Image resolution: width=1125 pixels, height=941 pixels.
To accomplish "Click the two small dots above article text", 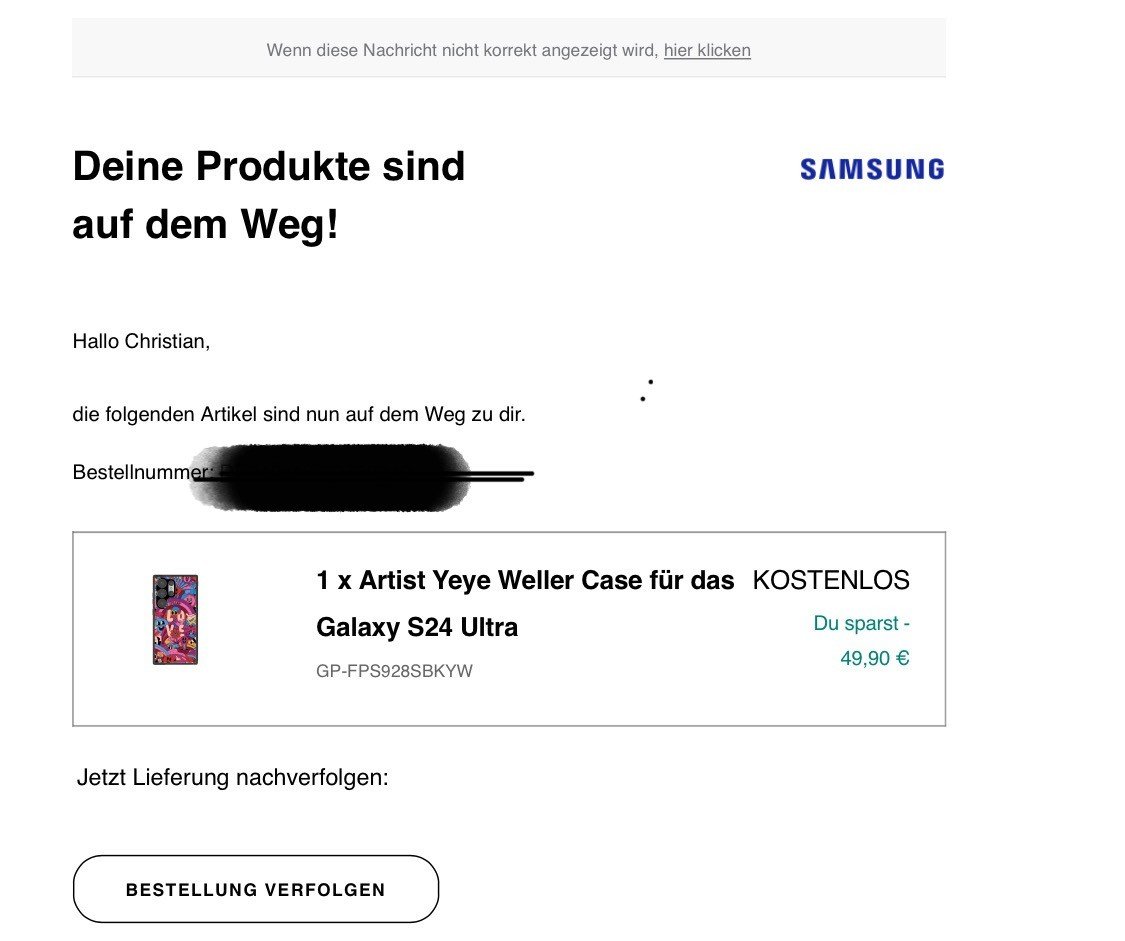I will (x=646, y=390).
